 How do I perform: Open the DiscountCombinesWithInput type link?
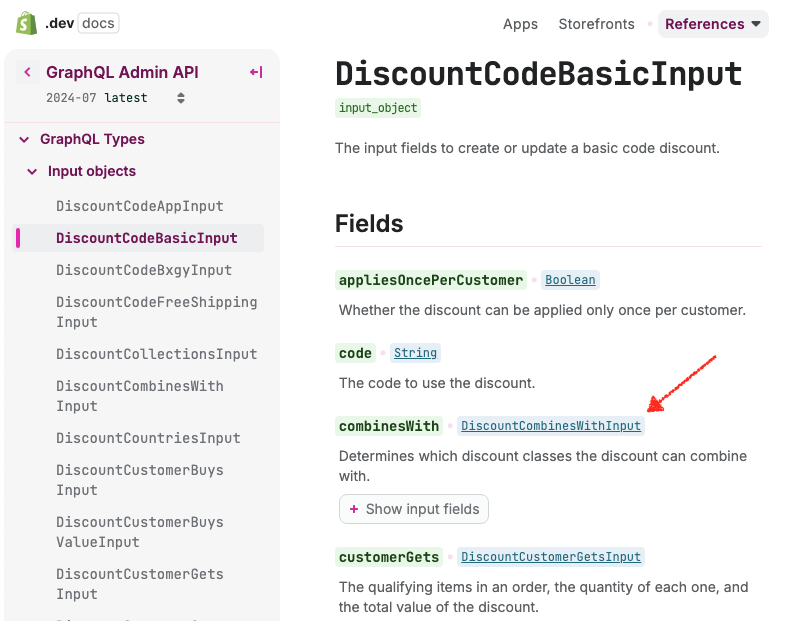pos(550,426)
